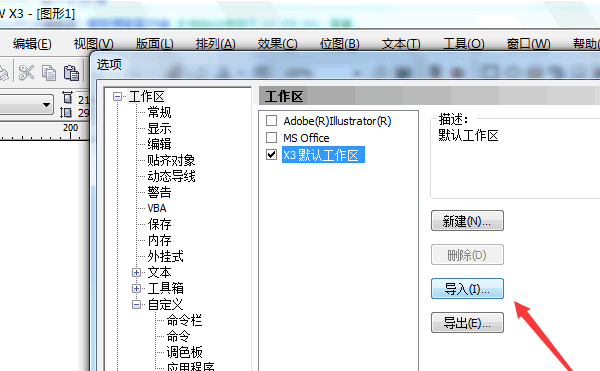Open the 编辑(E) menu
Viewport: 600px width, 371px height.
[x=32, y=44]
